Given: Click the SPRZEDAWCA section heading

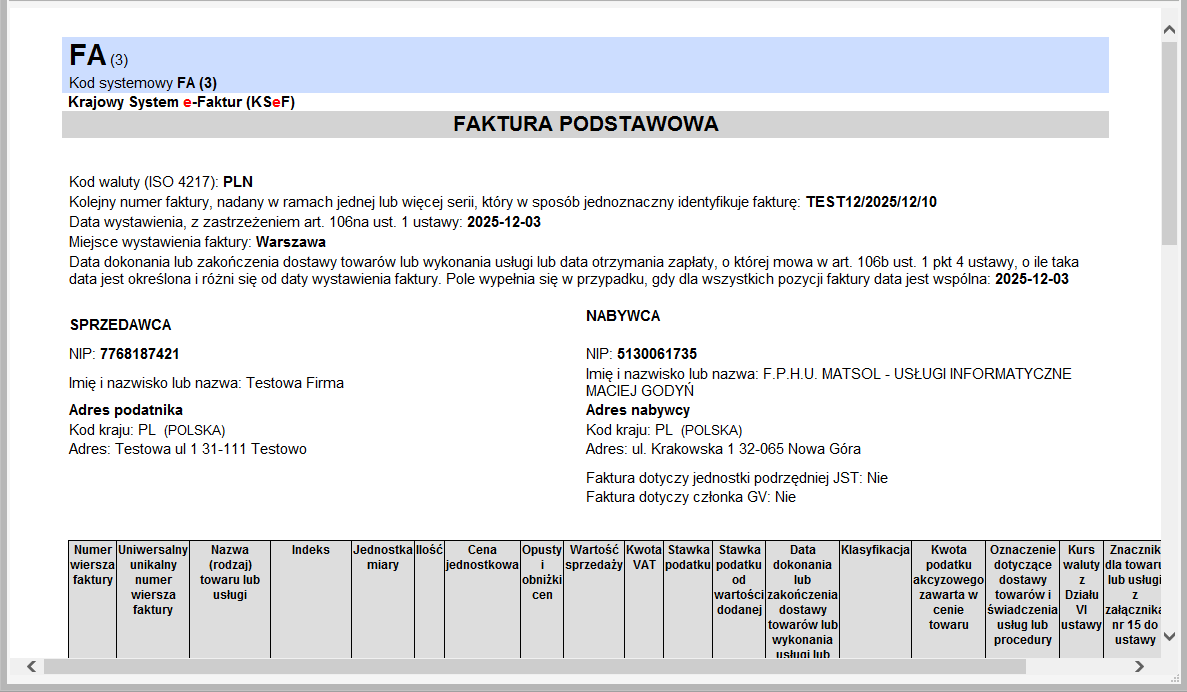Looking at the screenshot, I should coord(120,325).
